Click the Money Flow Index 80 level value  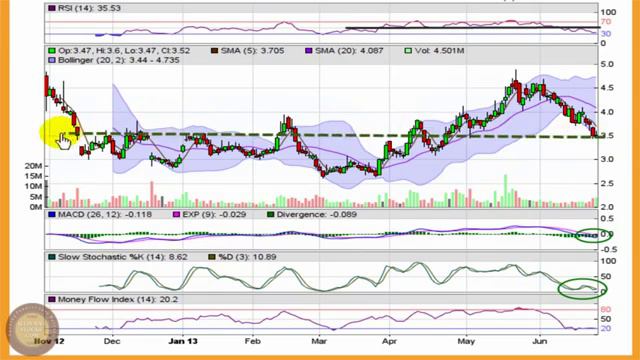coord(606,310)
